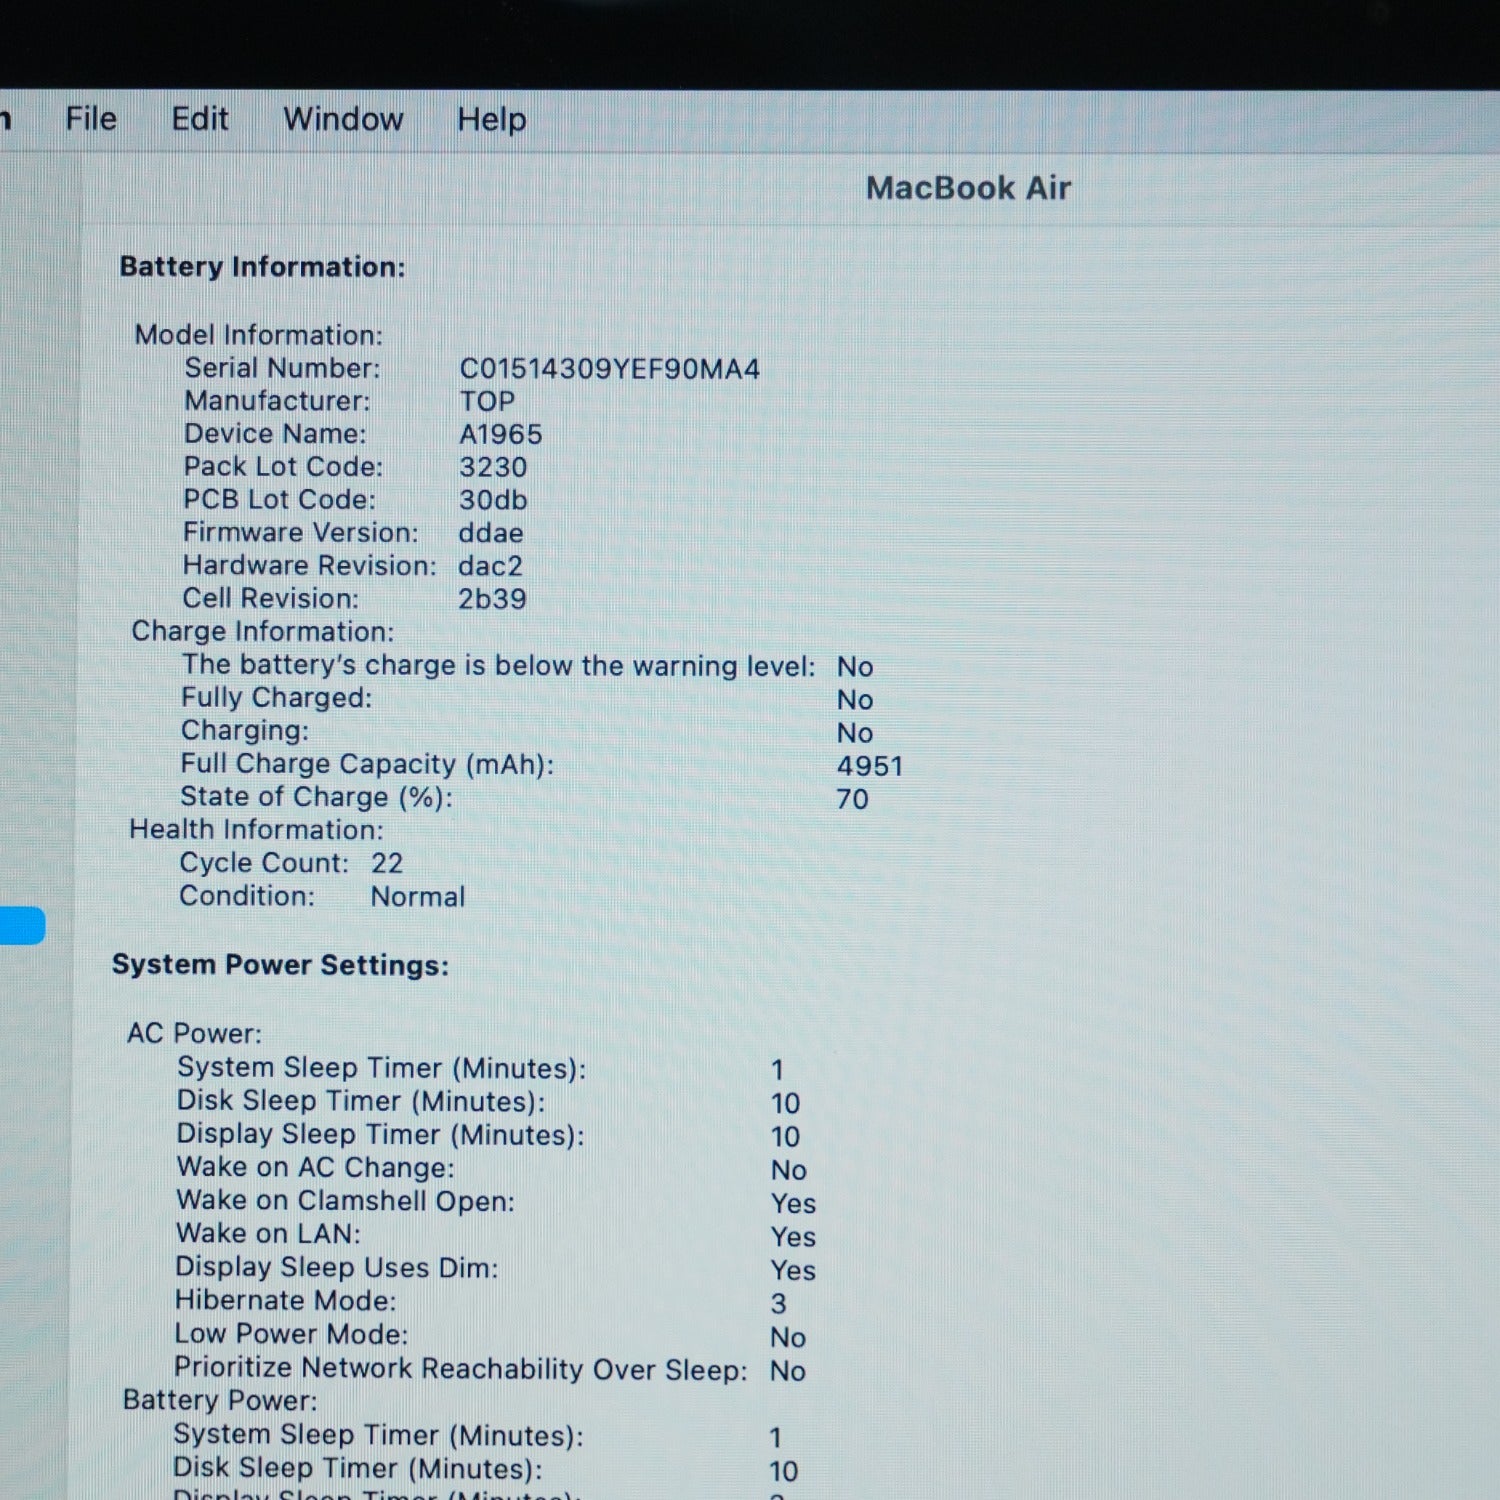Click AC System Sleep Timer value 1
Viewport: 1500px width, 1500px height.
(x=777, y=1070)
